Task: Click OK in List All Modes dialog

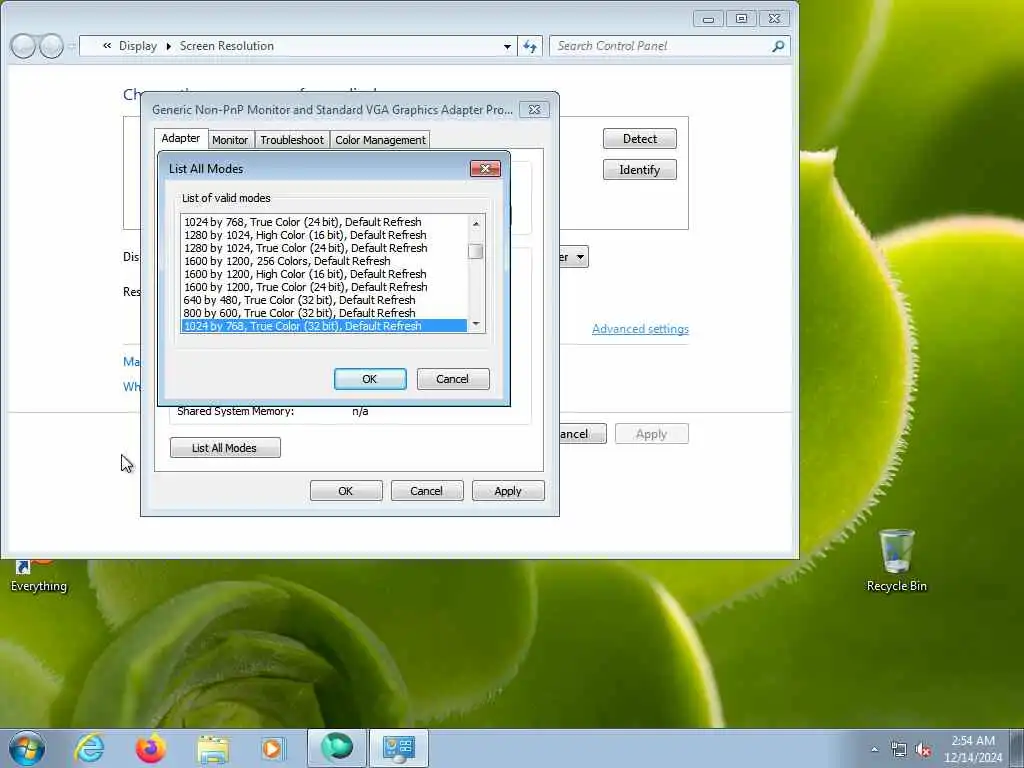Action: tap(370, 379)
